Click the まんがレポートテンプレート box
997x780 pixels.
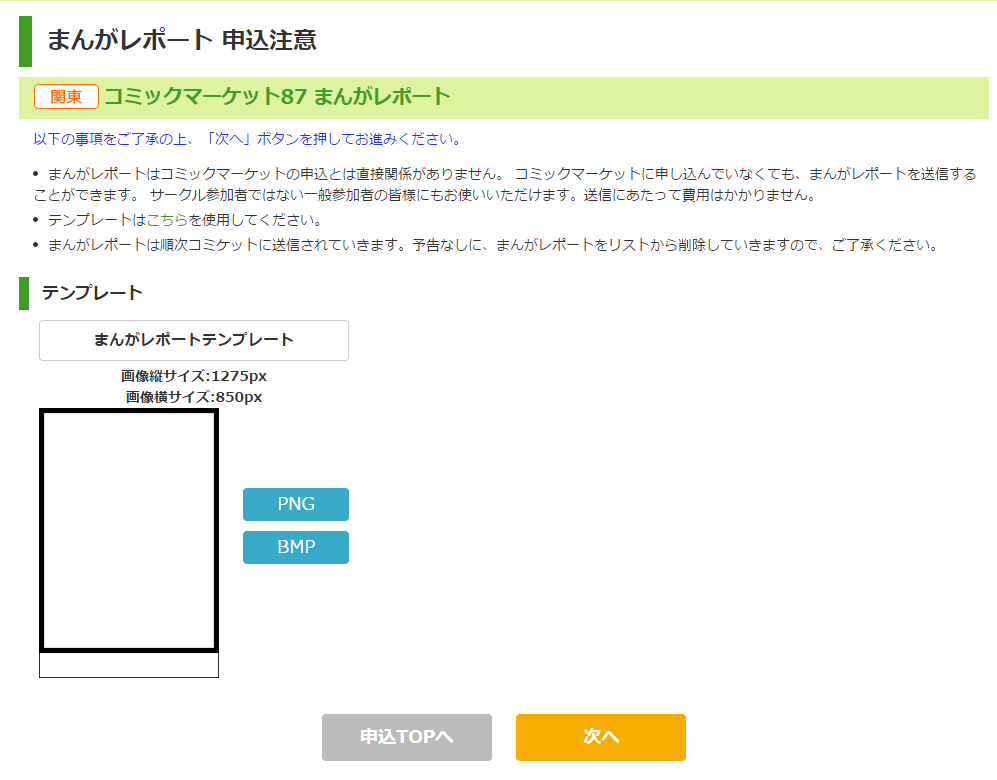(194, 340)
